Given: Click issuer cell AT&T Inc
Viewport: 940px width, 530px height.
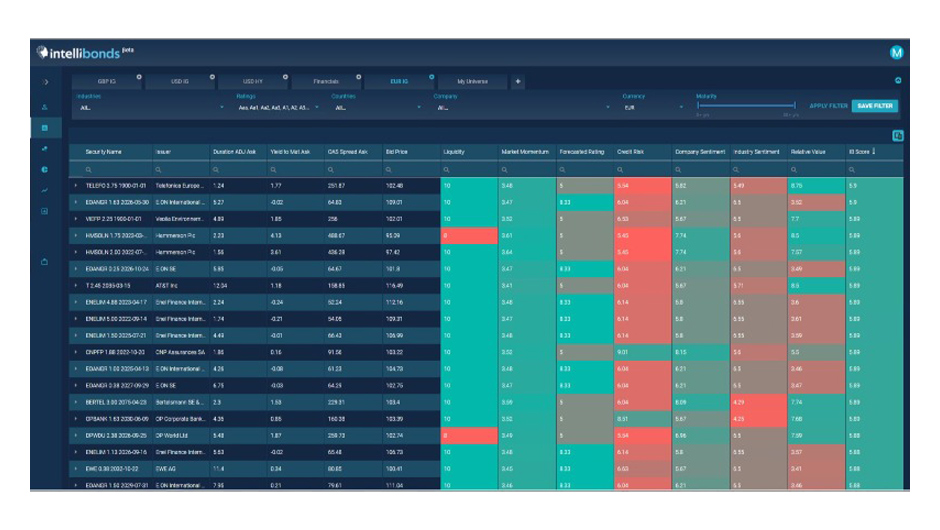Looking at the screenshot, I should (x=180, y=286).
